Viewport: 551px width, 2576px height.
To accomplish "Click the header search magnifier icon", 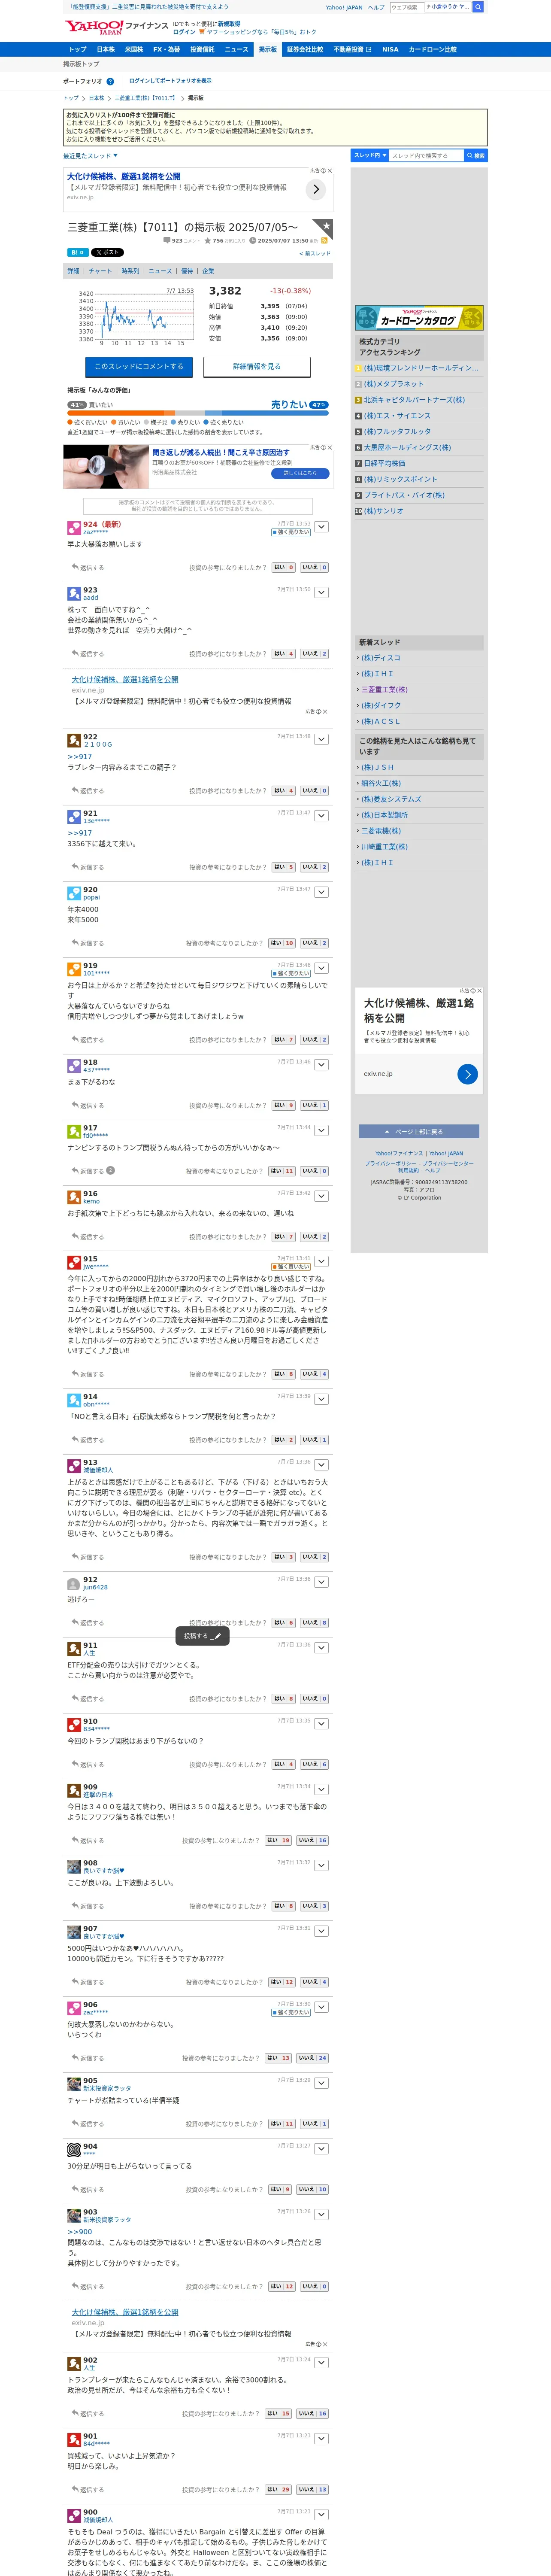I will 478,7.
